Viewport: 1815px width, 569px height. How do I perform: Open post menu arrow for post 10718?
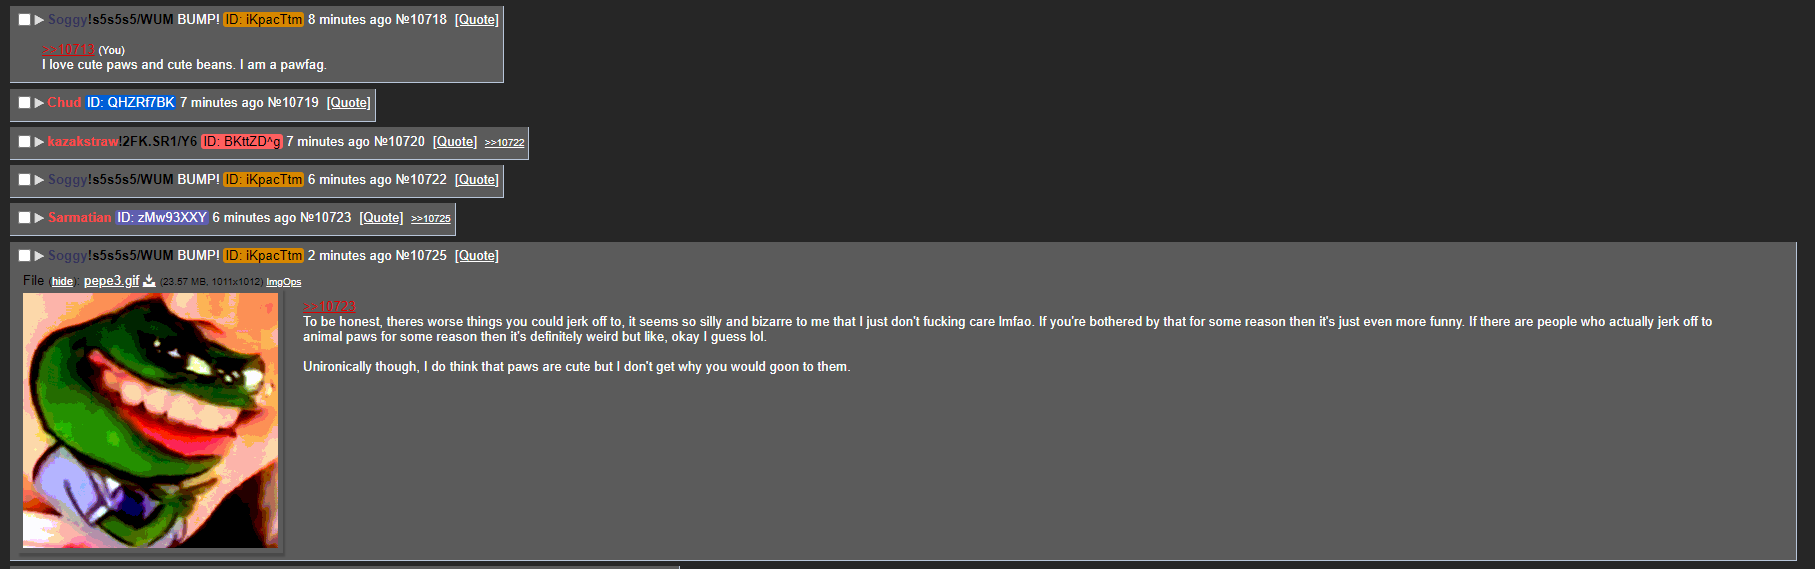[39, 20]
